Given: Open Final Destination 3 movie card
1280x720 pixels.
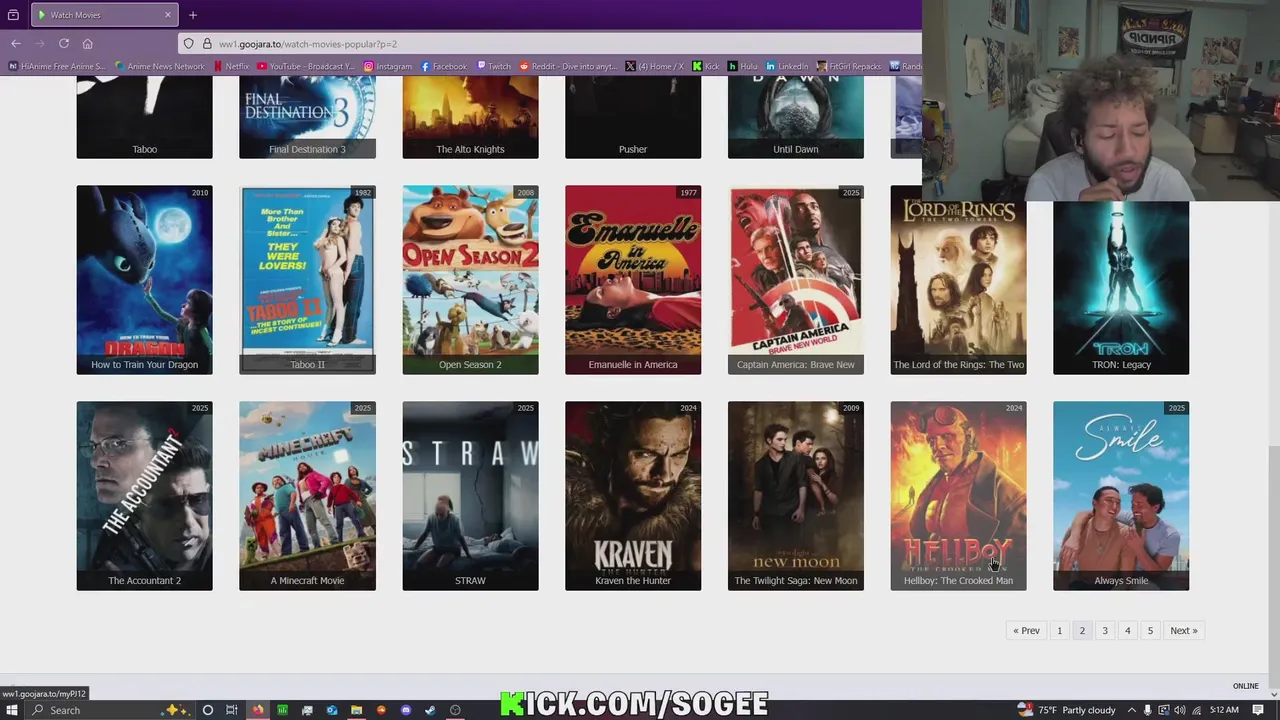Looking at the screenshot, I should click(x=307, y=118).
